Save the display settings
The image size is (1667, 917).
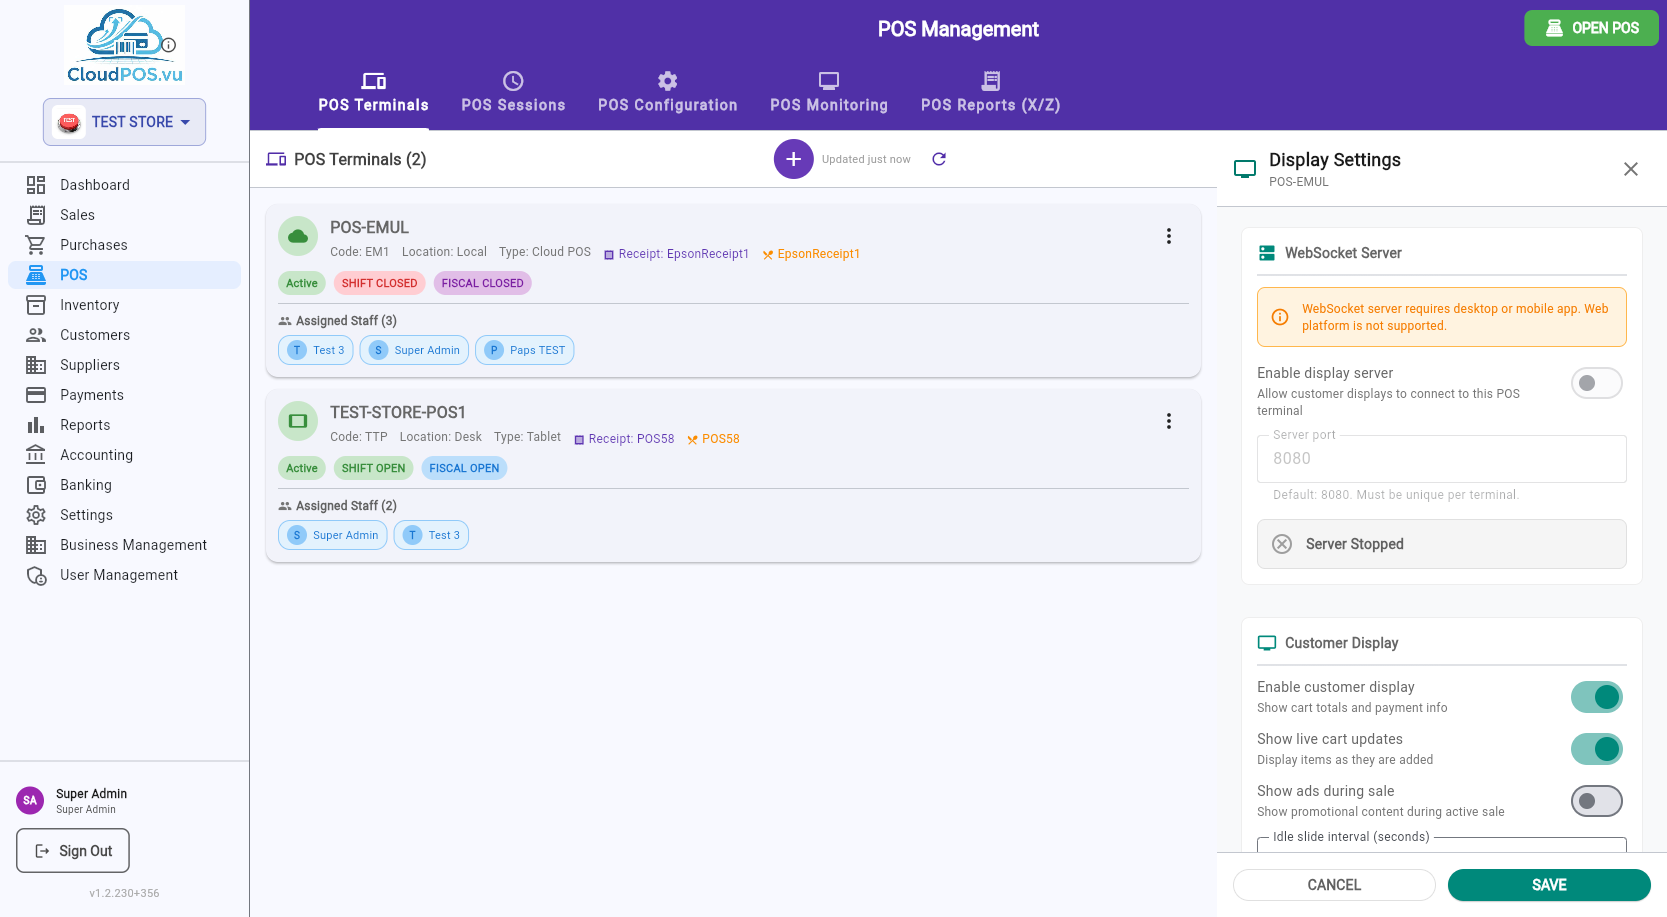tap(1549, 885)
